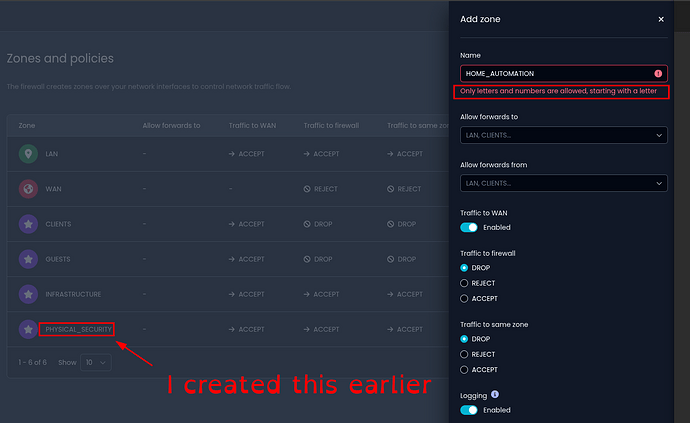Image resolution: width=690 pixels, height=423 pixels.
Task: Click the Name field containing HOME_AUTOMATION
Action: coord(555,74)
